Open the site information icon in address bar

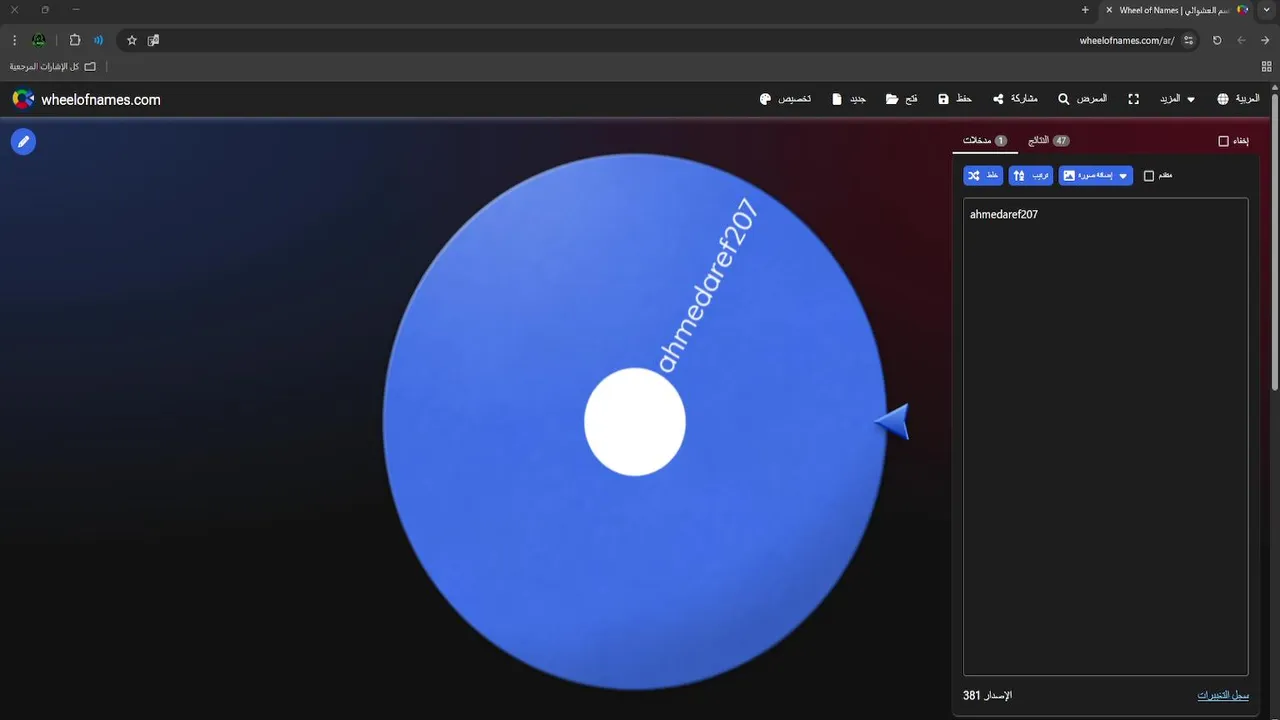1188,40
